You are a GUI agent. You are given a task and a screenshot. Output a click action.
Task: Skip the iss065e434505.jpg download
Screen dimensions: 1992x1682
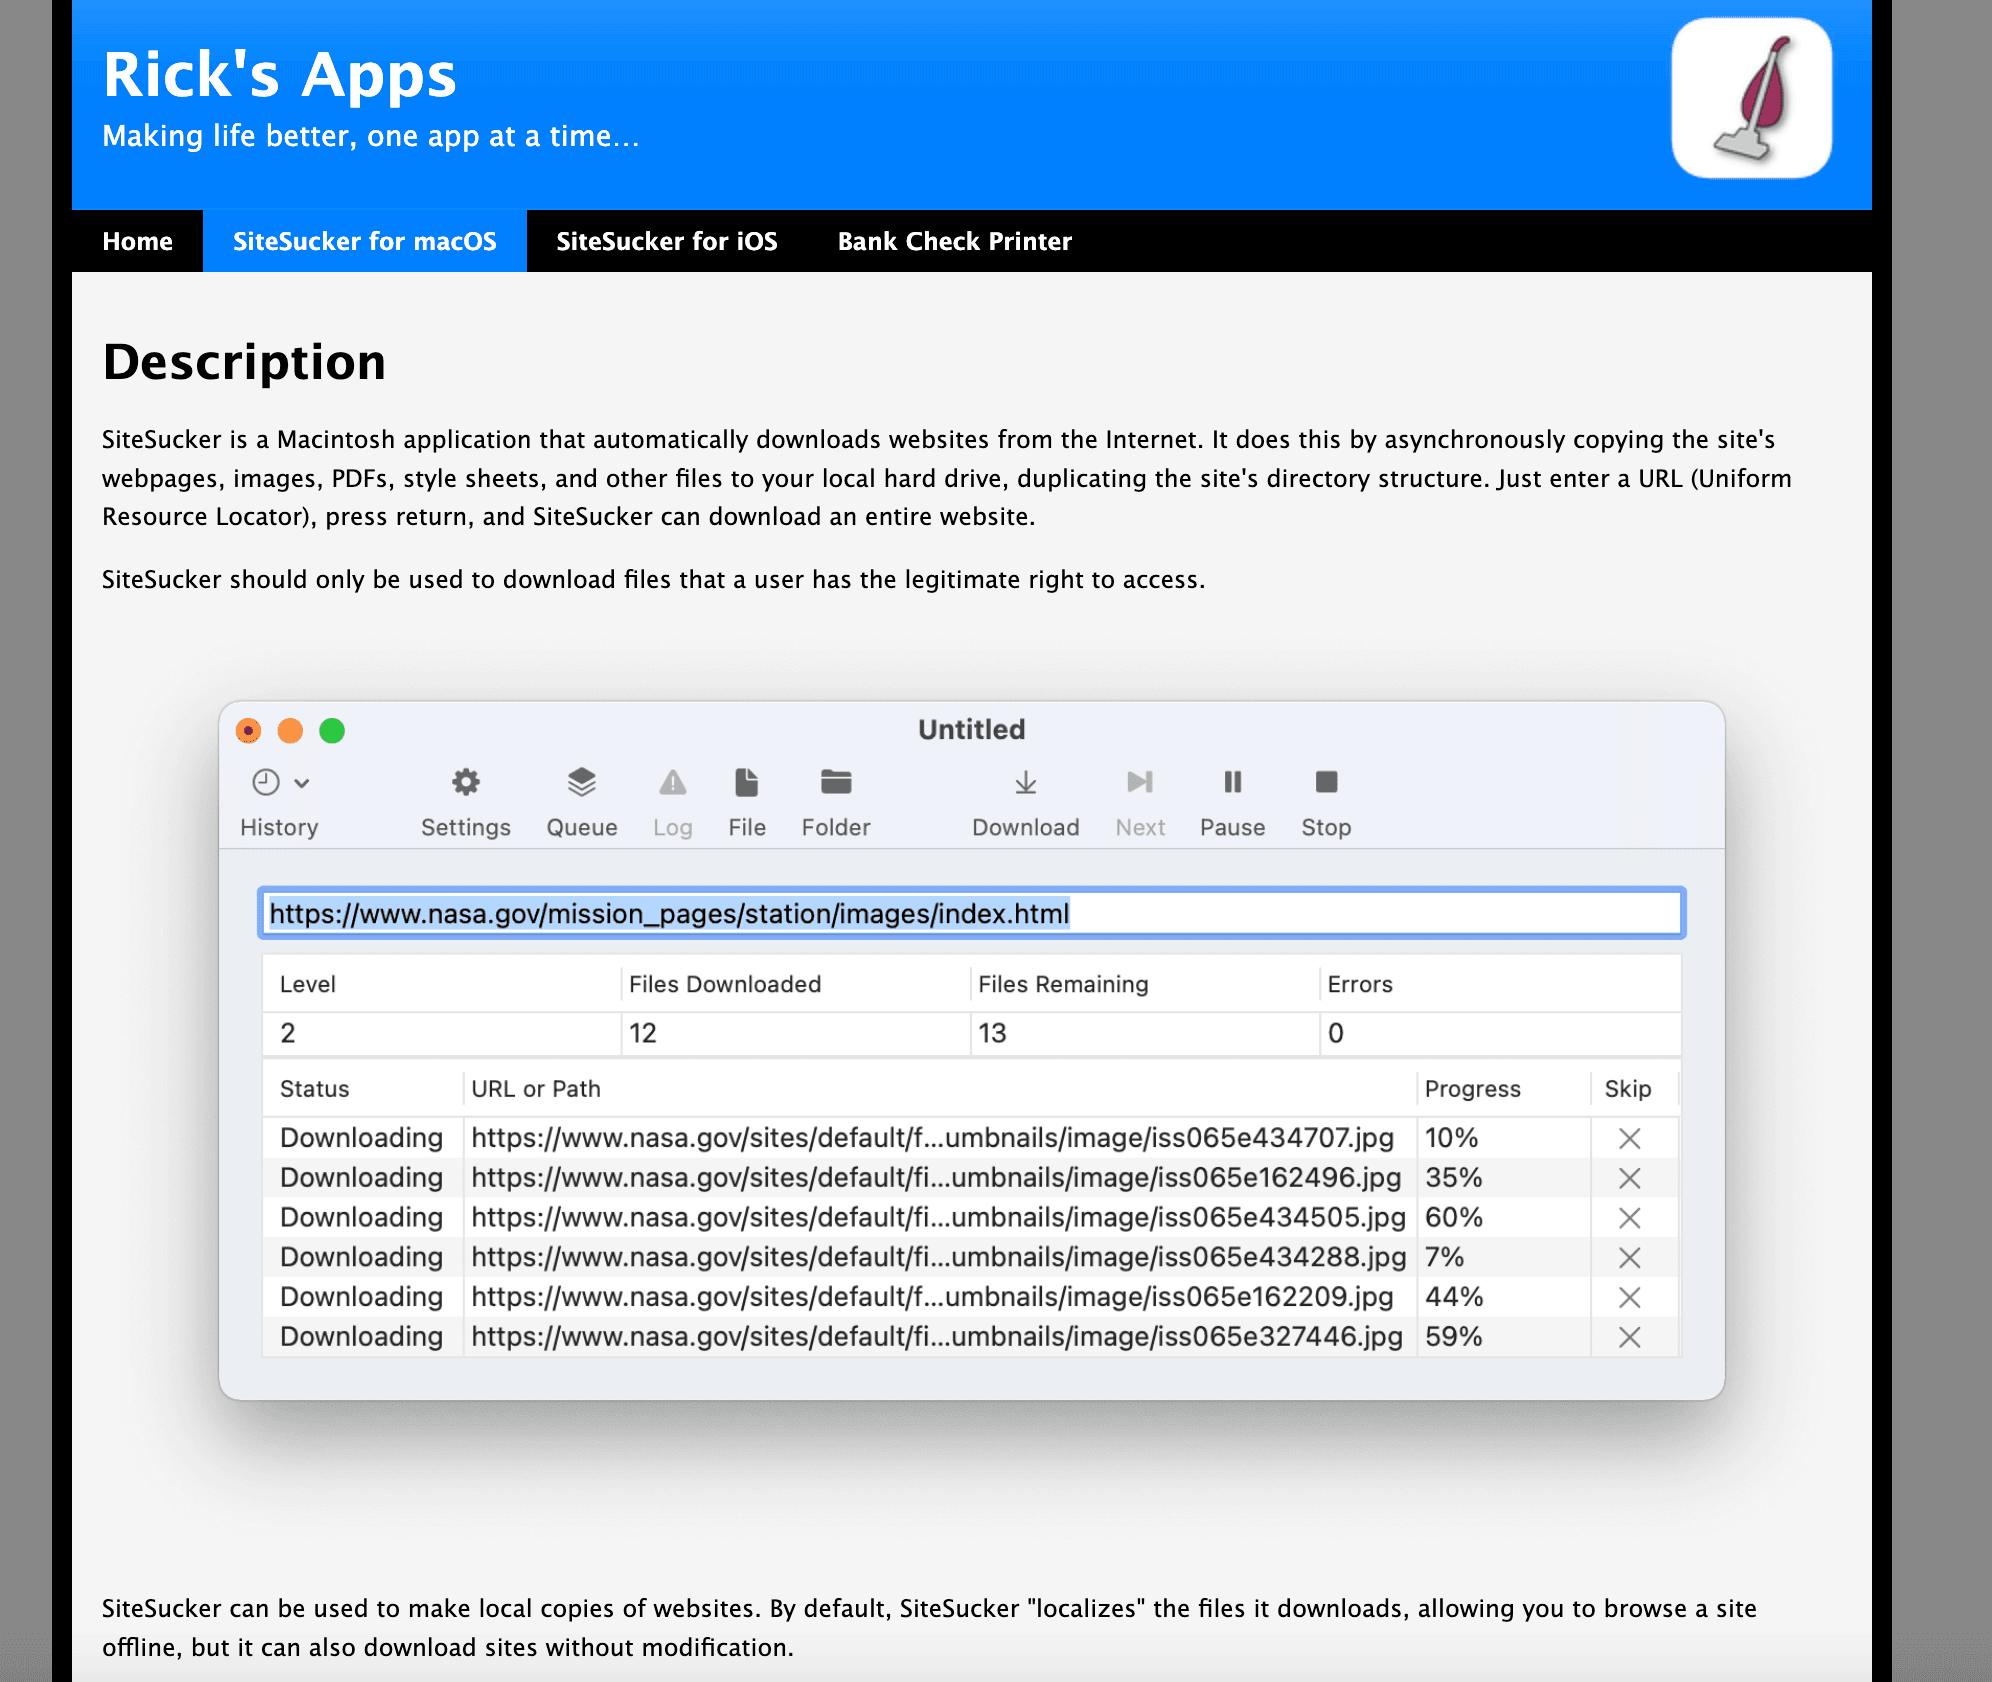1630,1218
